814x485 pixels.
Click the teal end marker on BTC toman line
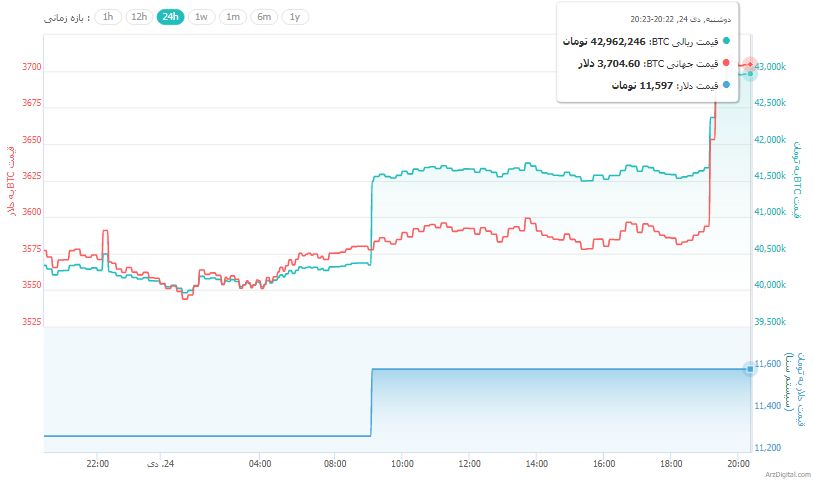point(750,74)
